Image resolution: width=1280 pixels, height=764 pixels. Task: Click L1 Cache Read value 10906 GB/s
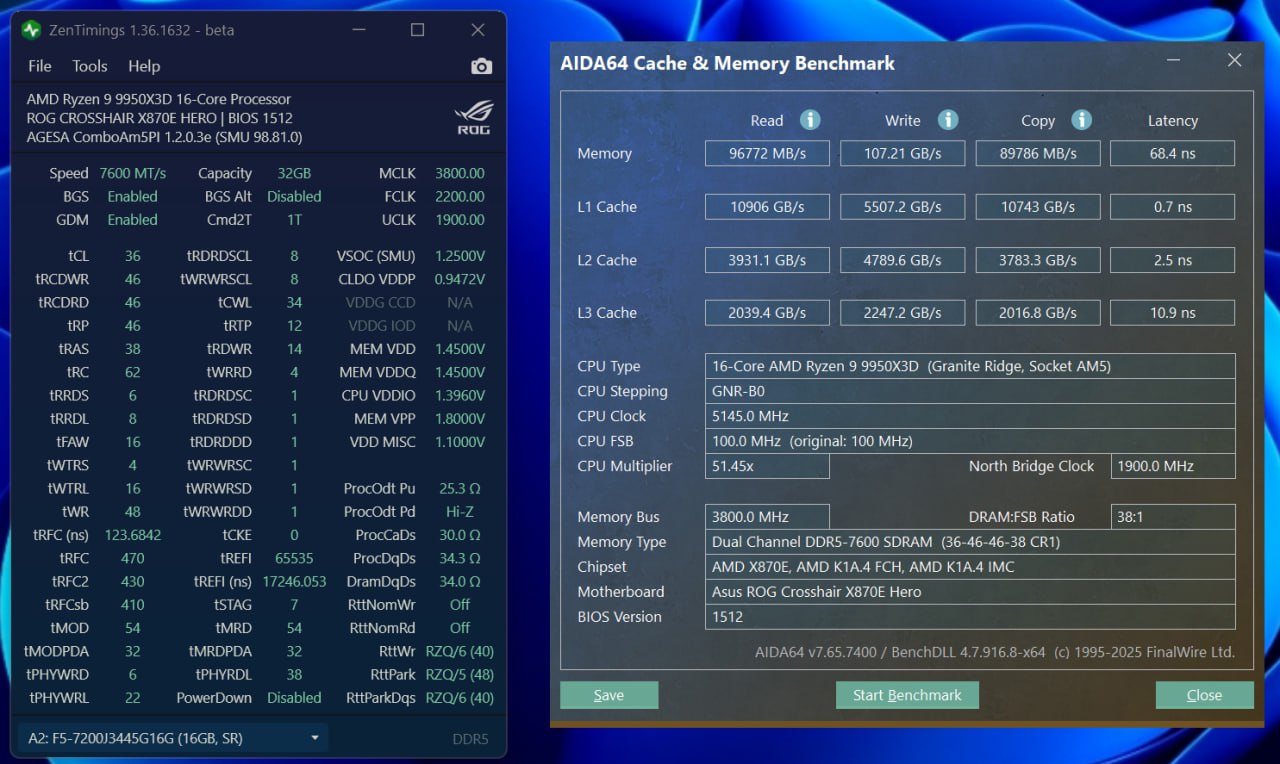point(767,207)
